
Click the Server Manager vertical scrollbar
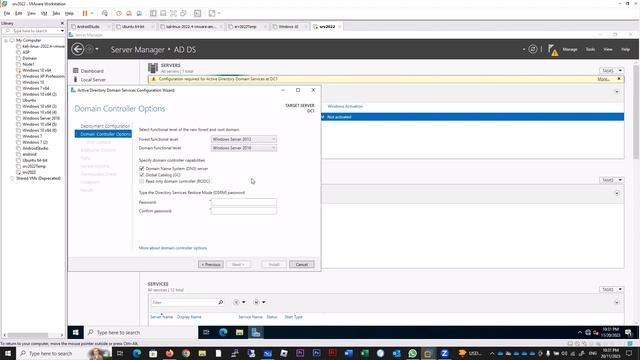coord(636,113)
